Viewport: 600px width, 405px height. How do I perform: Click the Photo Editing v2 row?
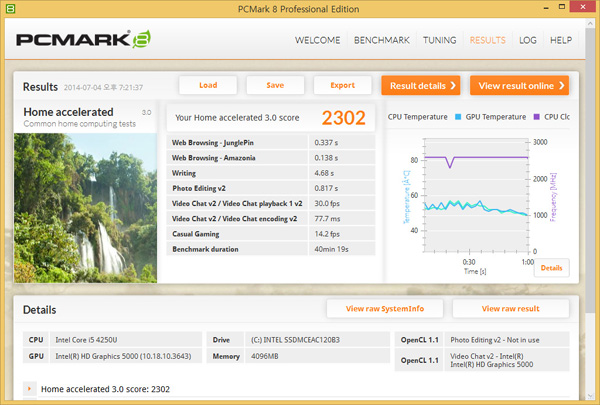coord(271,188)
